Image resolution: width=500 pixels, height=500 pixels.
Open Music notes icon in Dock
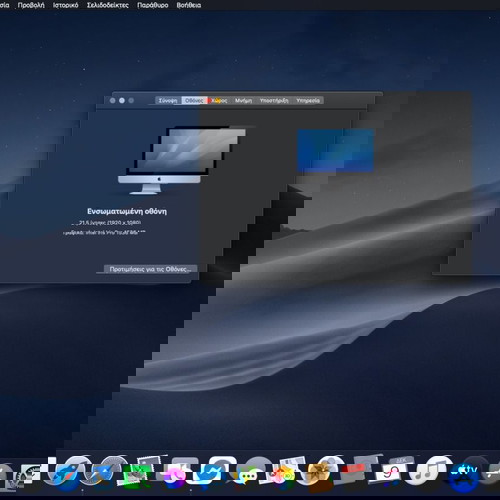[428, 473]
